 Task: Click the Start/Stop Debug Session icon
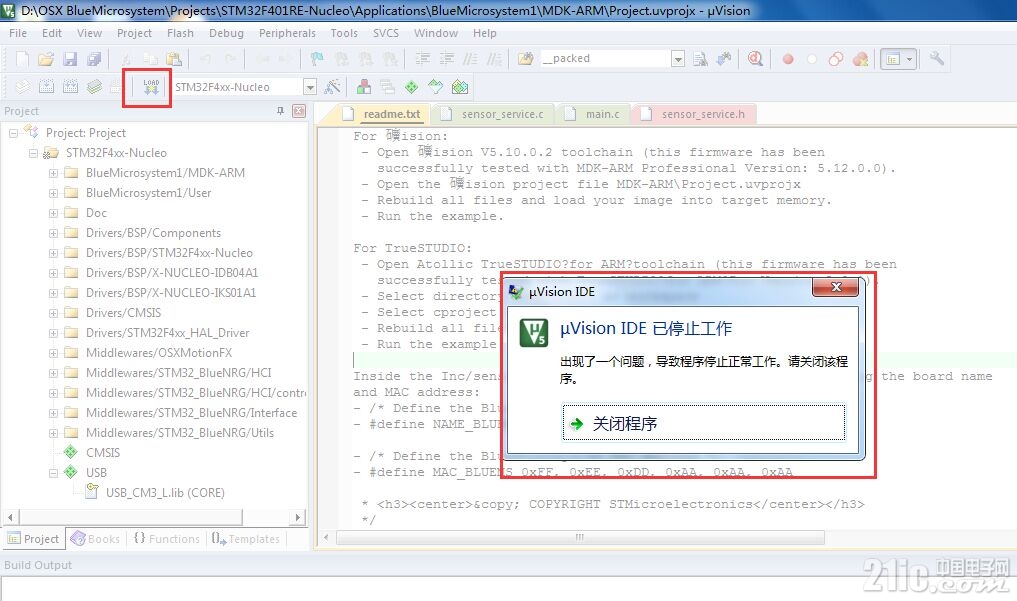755,59
